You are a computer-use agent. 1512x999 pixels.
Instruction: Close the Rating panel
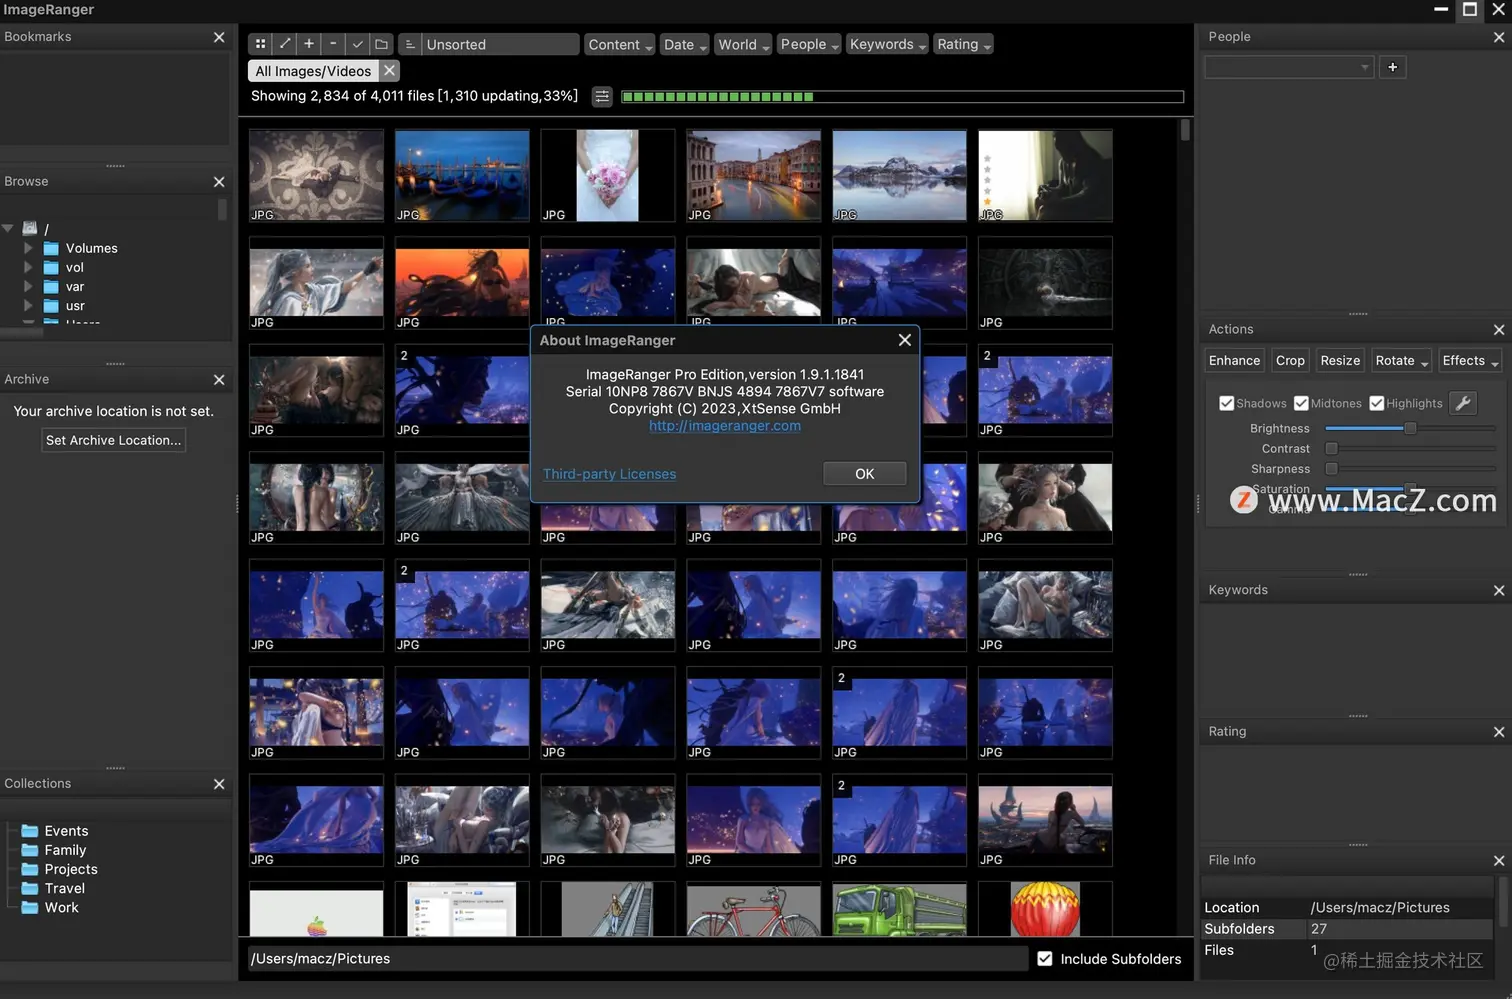1498,732
